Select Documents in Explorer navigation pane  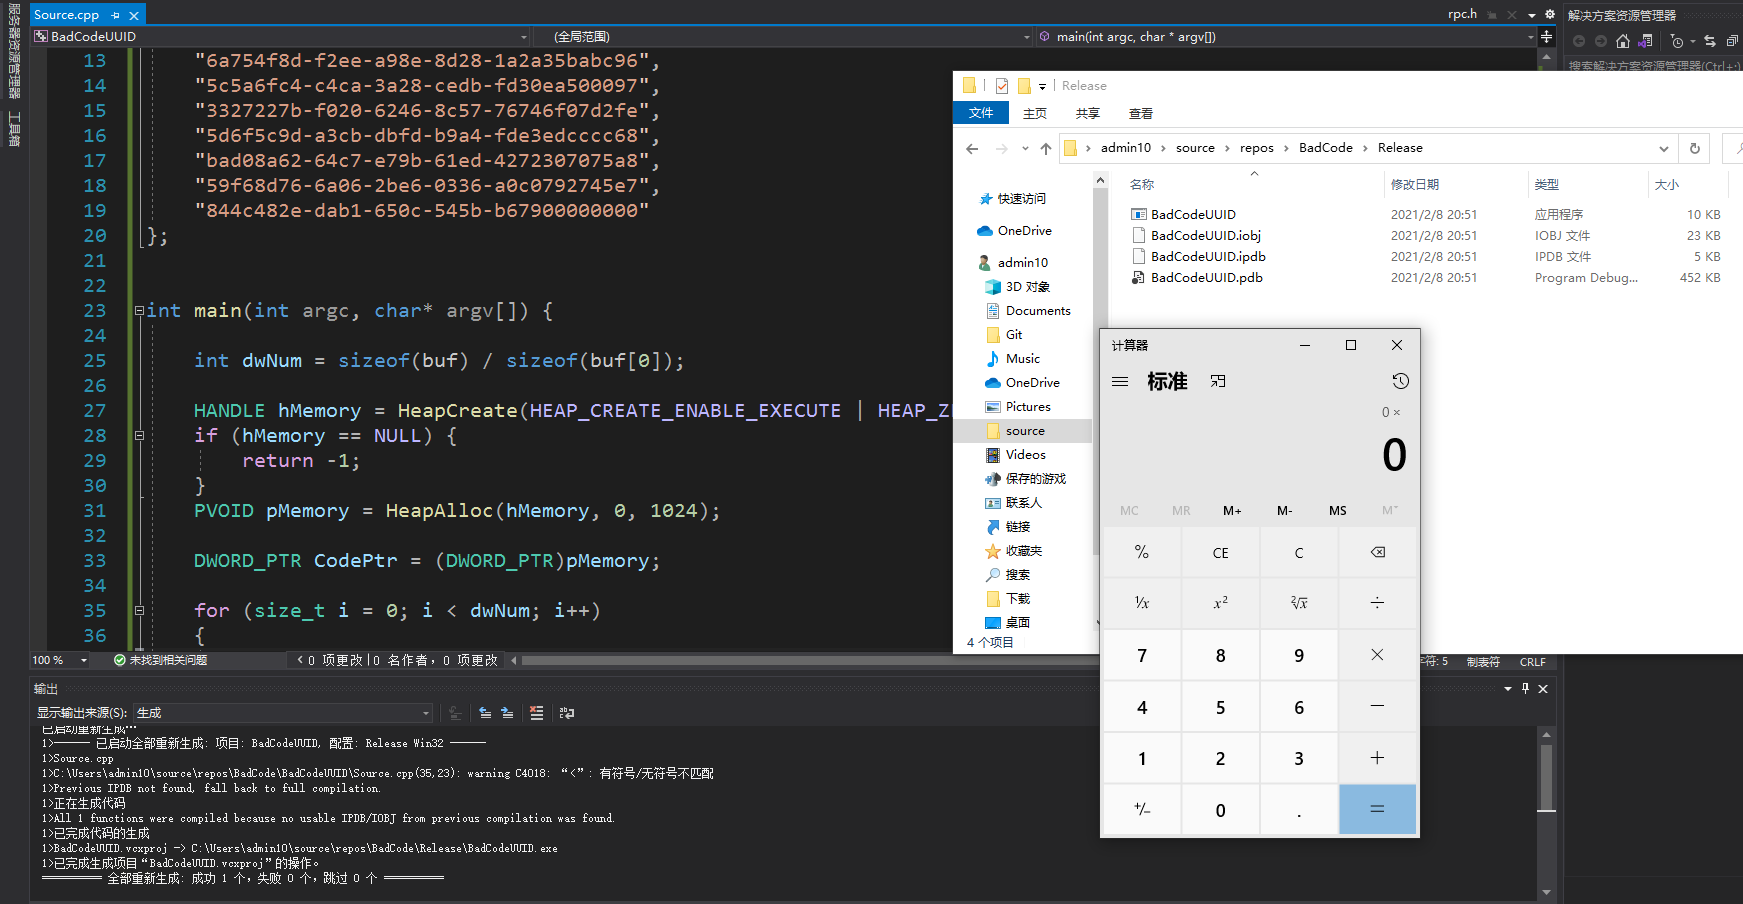coord(1038,310)
